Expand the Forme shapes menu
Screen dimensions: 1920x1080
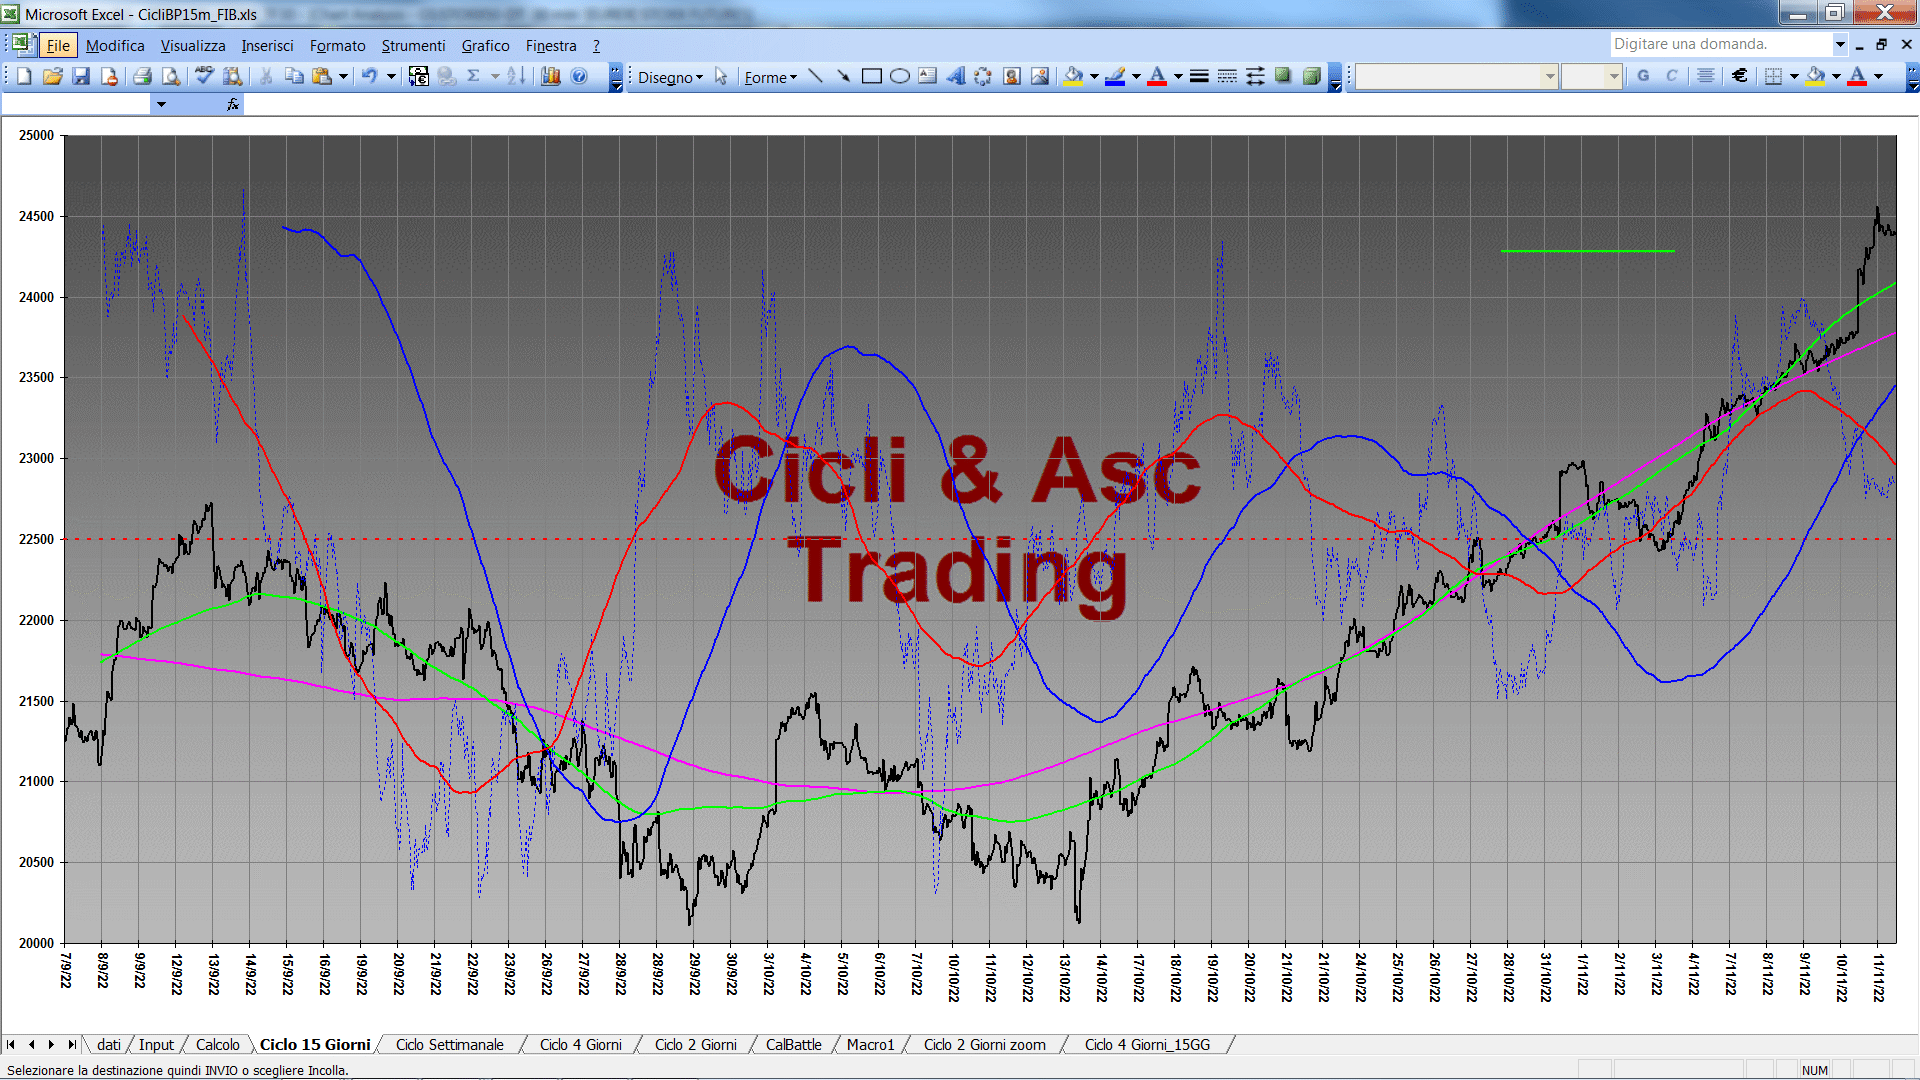(770, 77)
